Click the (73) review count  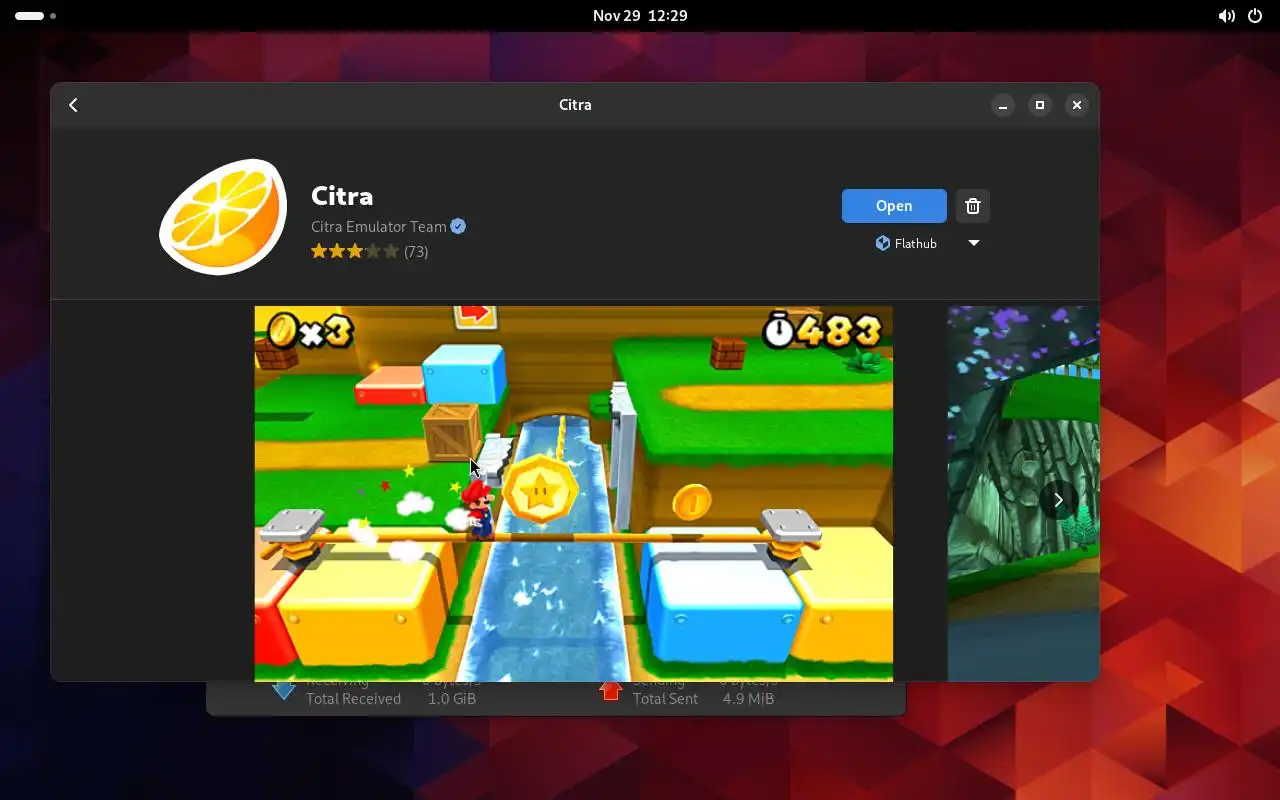(416, 252)
